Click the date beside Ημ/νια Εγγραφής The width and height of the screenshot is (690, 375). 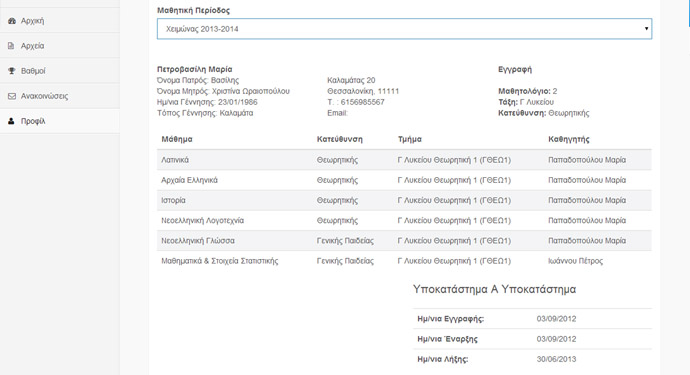coord(556,319)
